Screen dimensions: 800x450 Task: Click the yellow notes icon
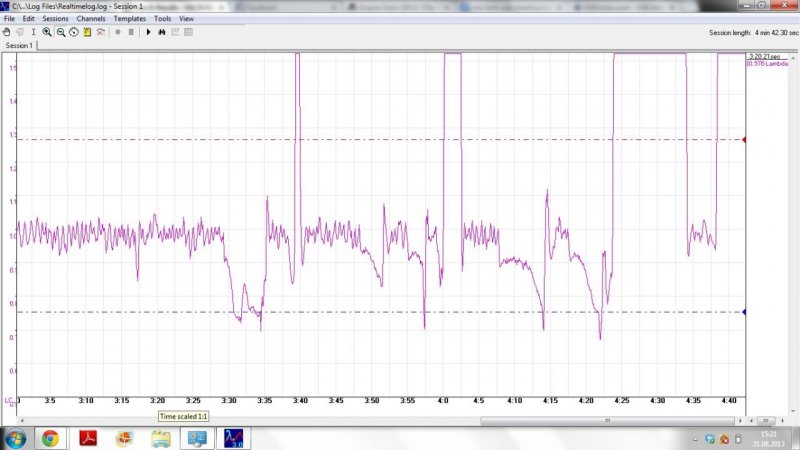click(x=88, y=32)
